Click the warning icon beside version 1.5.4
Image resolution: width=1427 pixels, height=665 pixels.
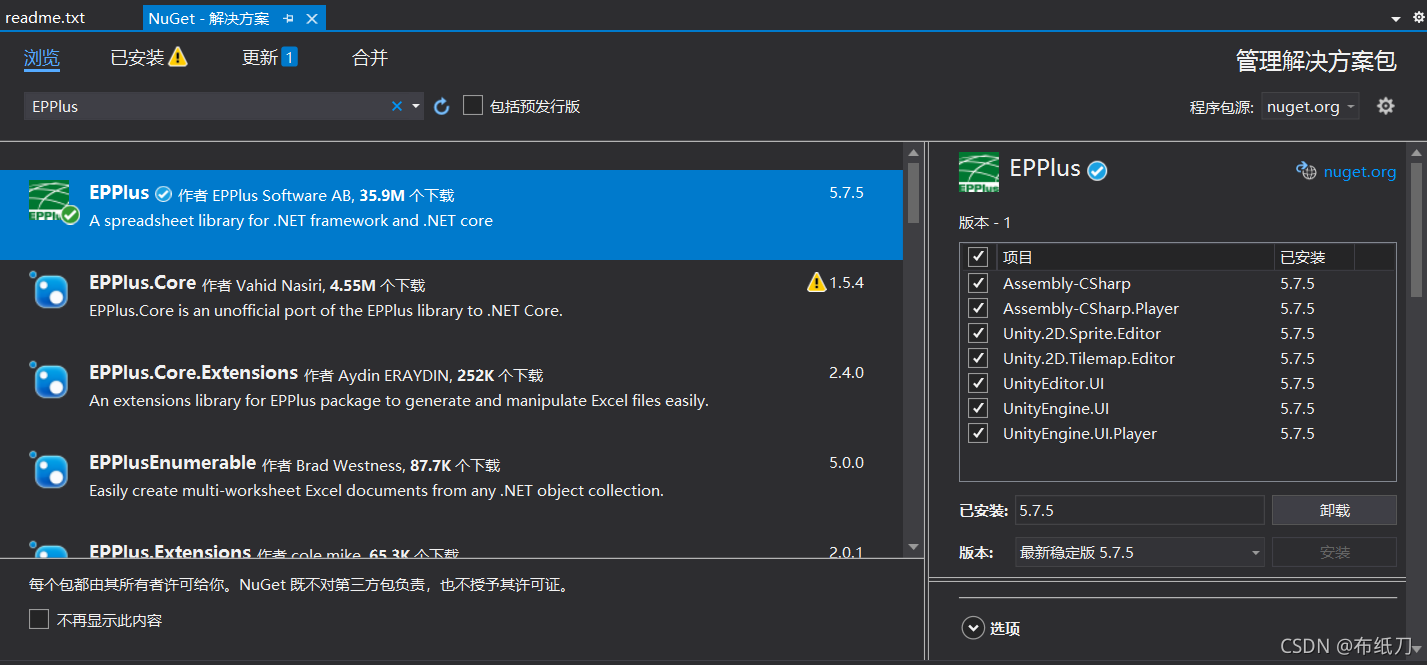coord(816,283)
